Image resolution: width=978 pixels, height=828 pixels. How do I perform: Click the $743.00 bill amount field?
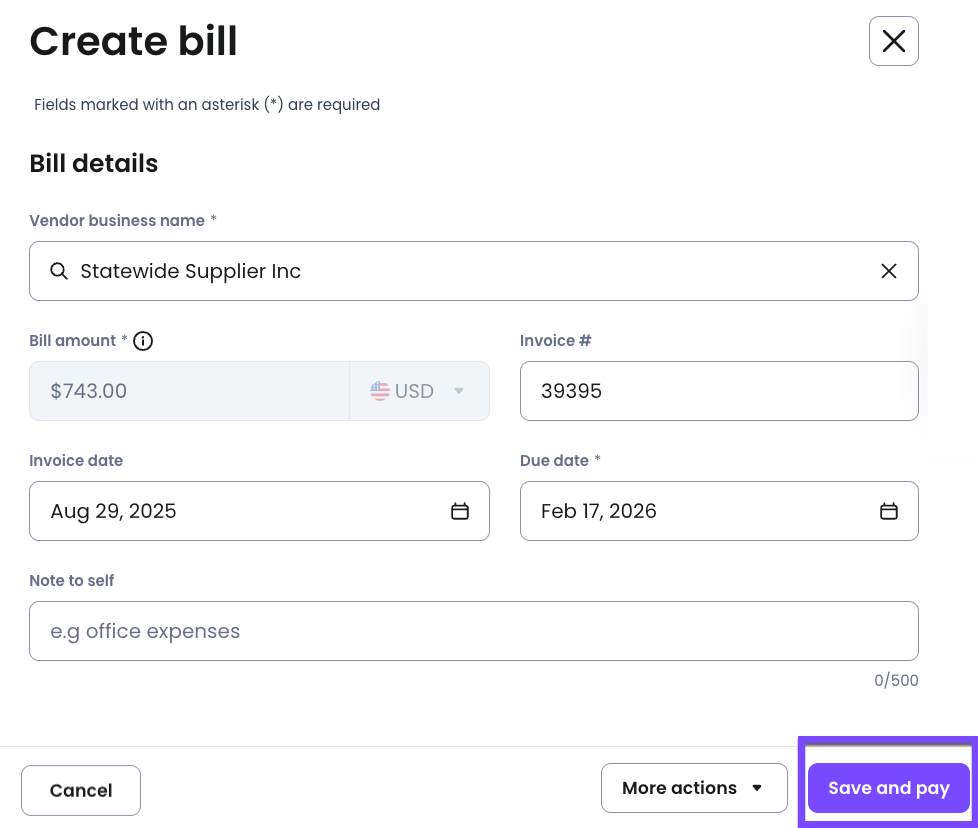pos(189,391)
